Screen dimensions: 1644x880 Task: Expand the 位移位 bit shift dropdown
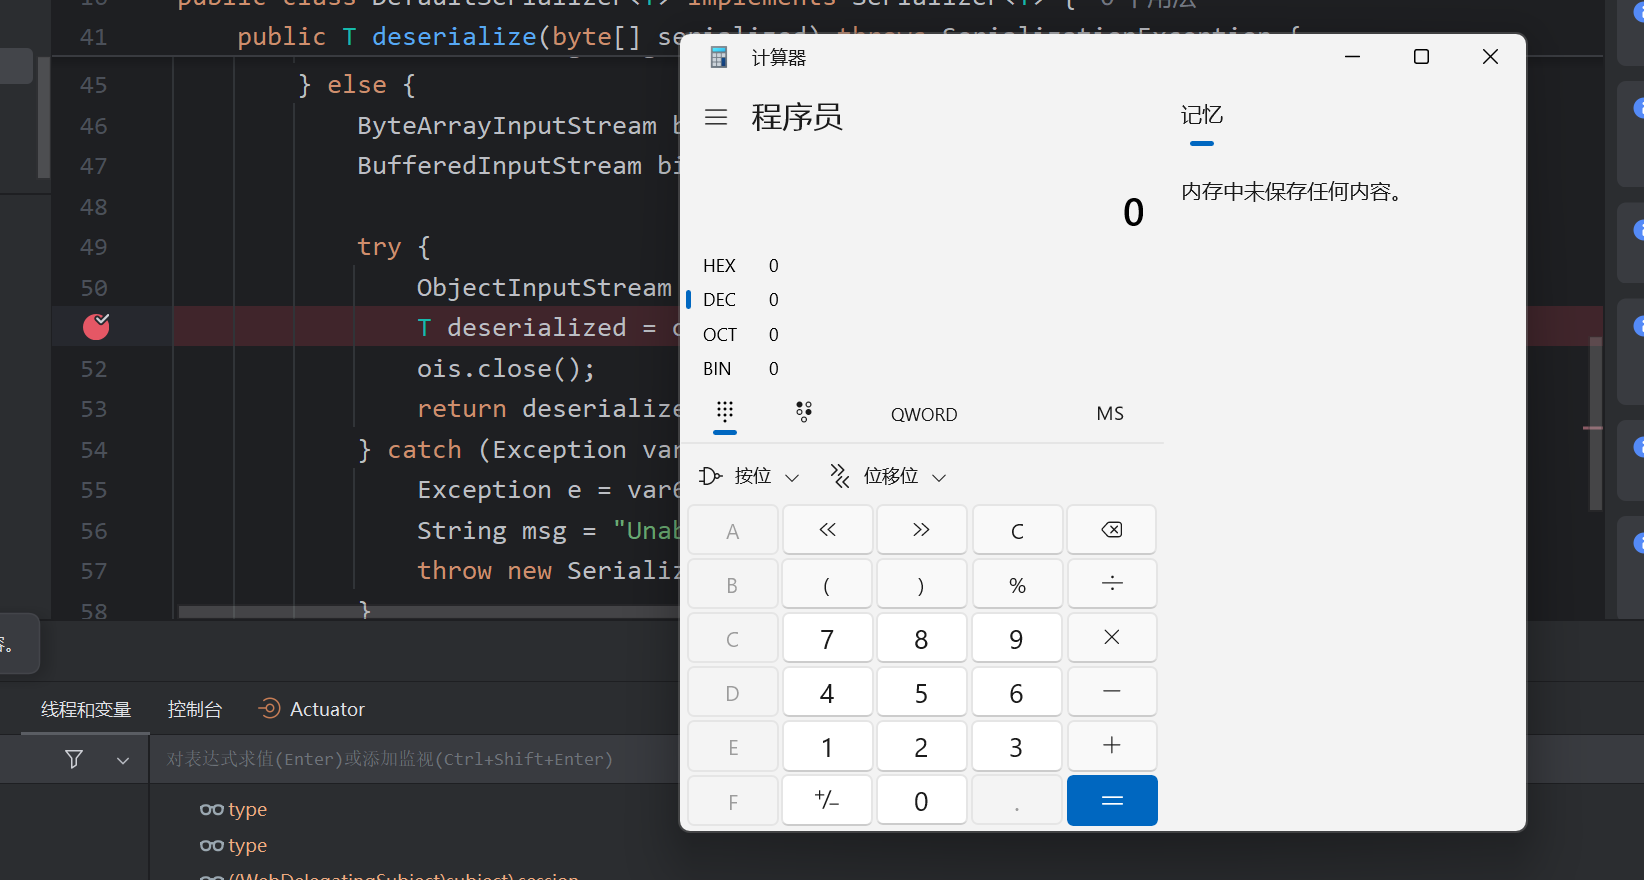point(889,476)
